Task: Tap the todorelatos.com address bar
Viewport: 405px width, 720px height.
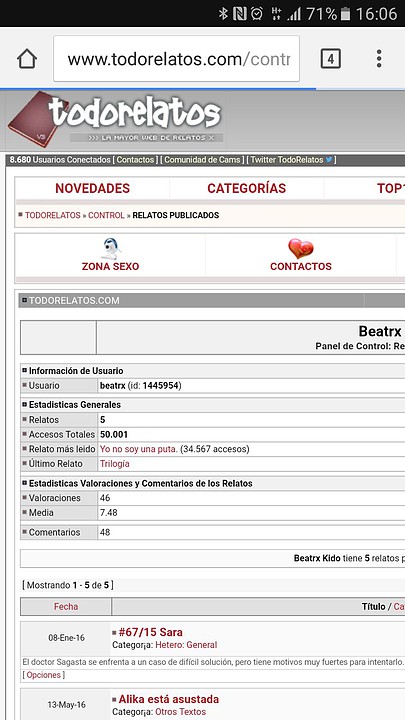Action: (176, 59)
